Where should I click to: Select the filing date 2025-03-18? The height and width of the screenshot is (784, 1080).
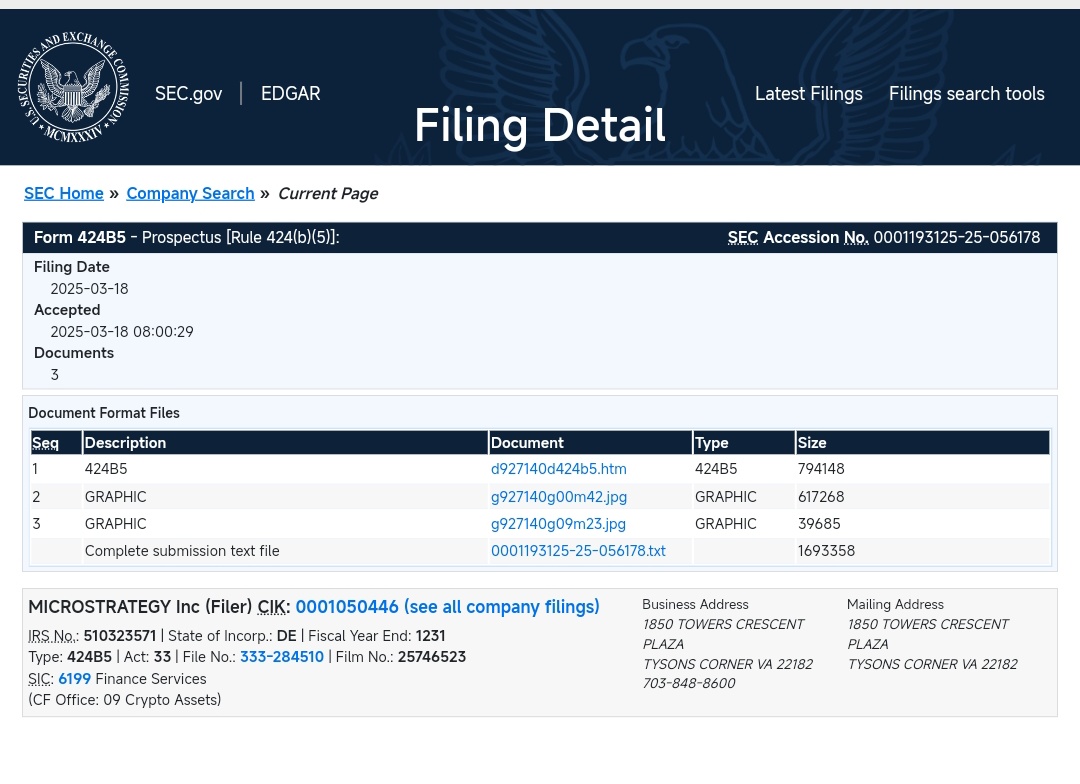pos(90,289)
